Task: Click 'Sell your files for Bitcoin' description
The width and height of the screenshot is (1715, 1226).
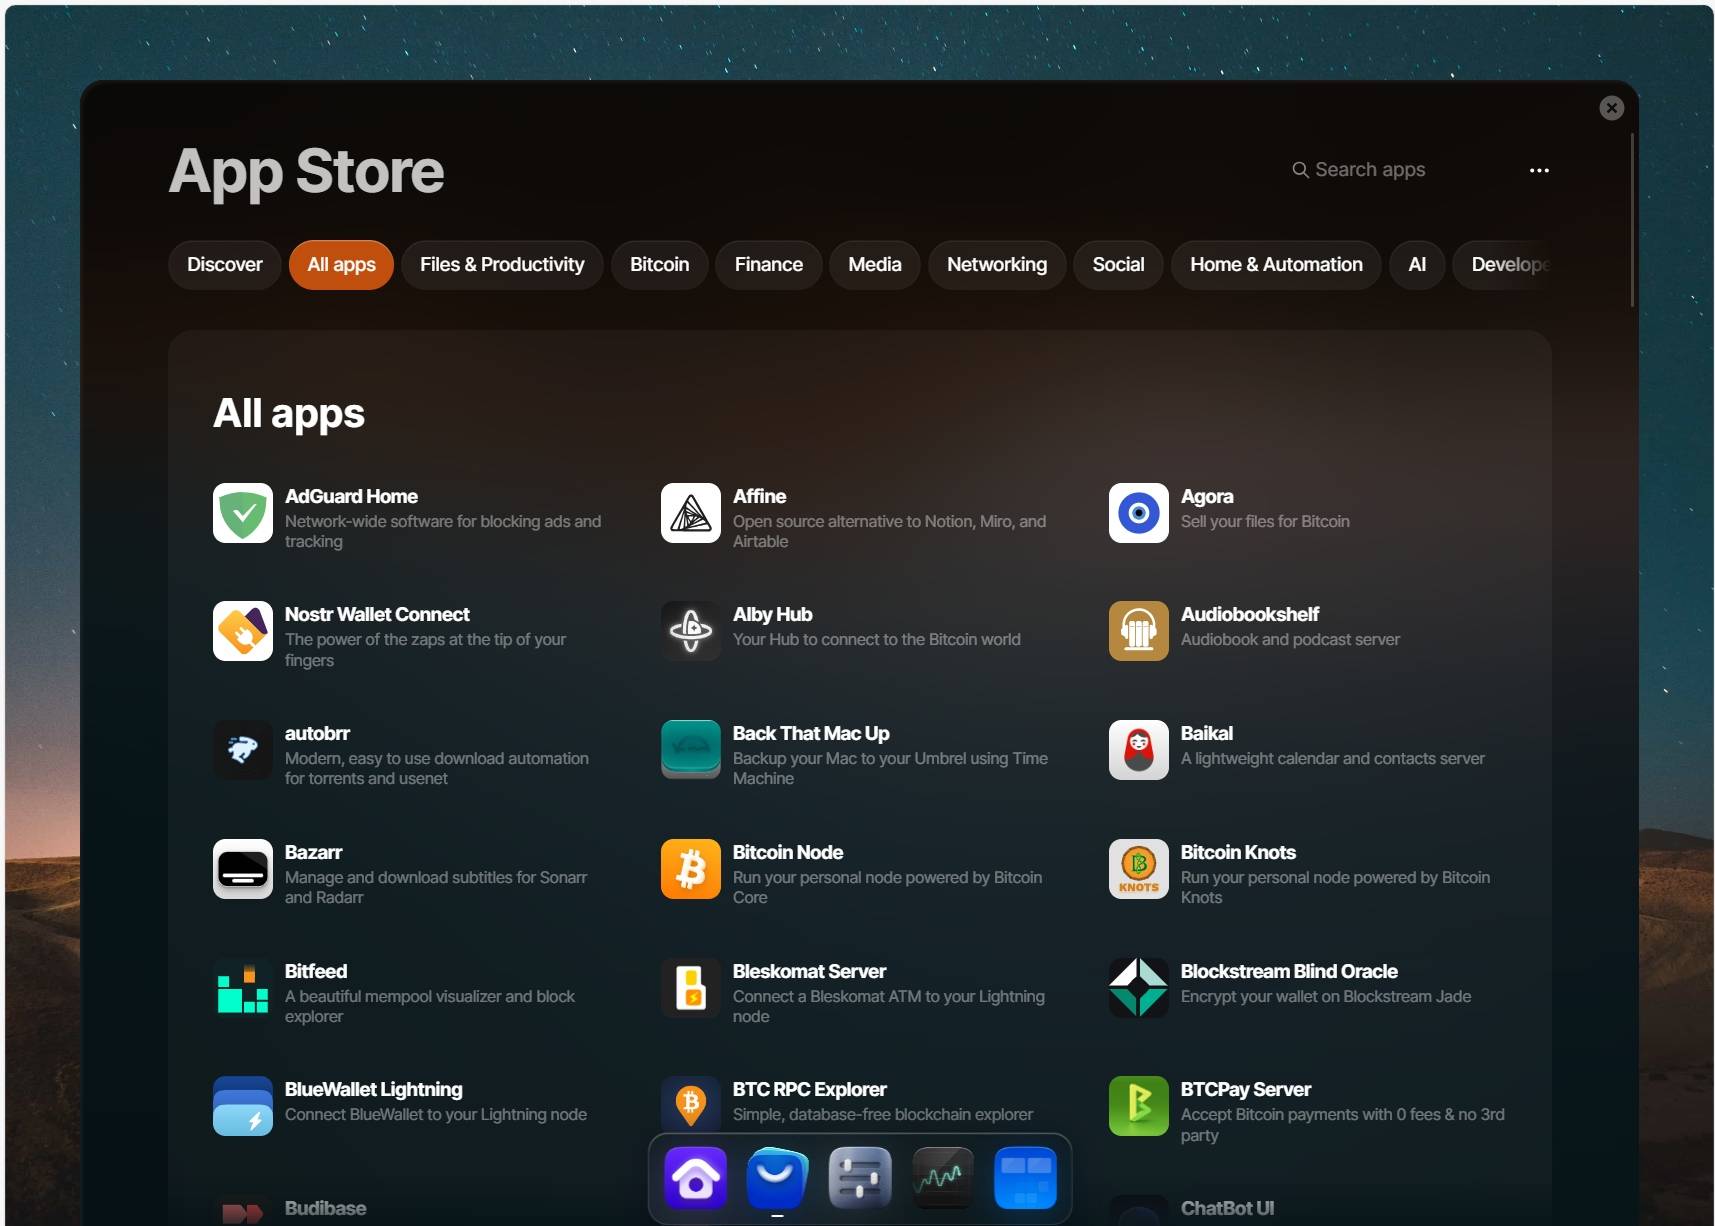Action: pyautogui.click(x=1265, y=521)
